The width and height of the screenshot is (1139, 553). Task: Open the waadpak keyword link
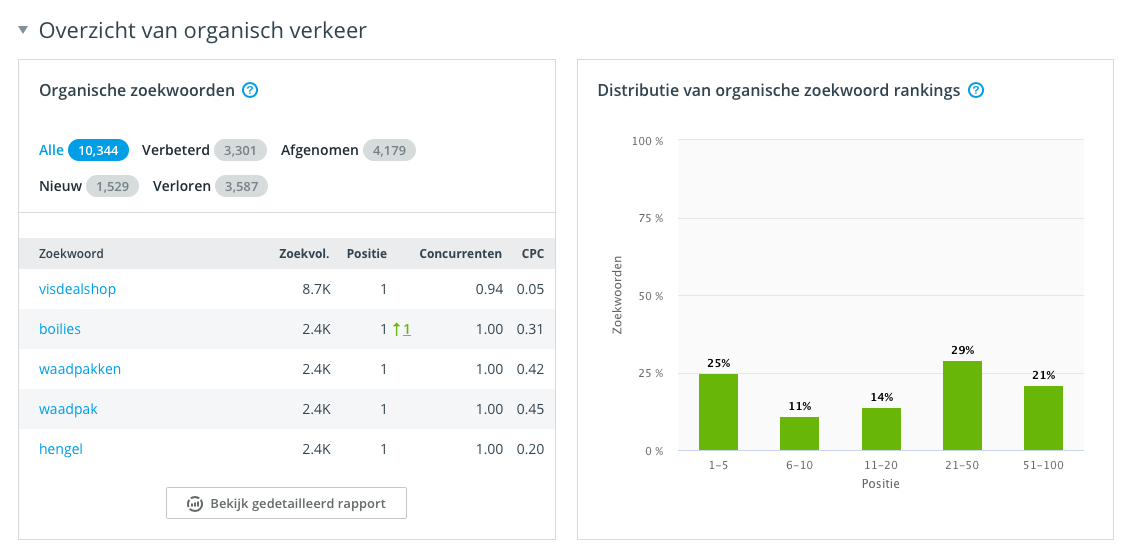click(x=68, y=409)
